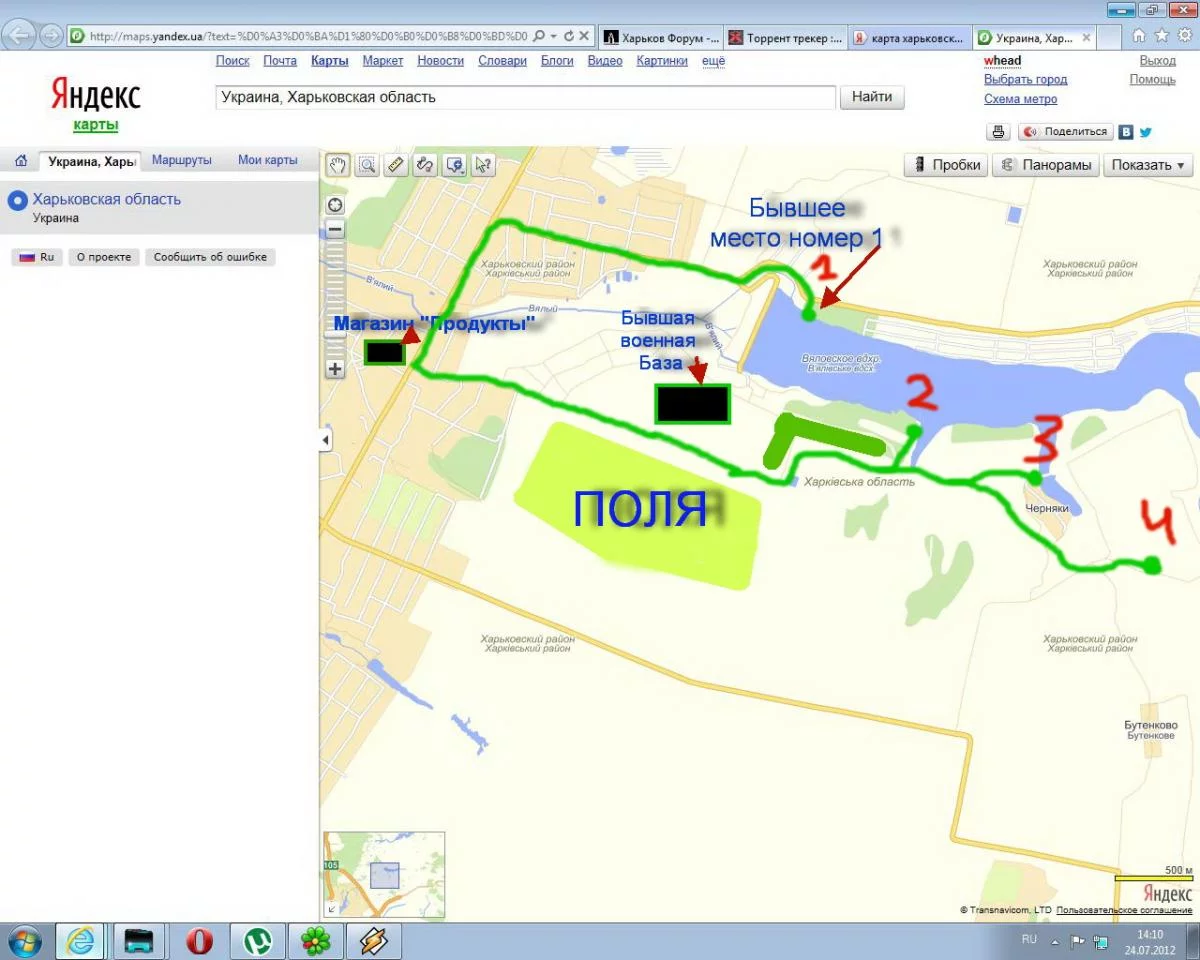Collapse the minimap with corner arrow

332,909
